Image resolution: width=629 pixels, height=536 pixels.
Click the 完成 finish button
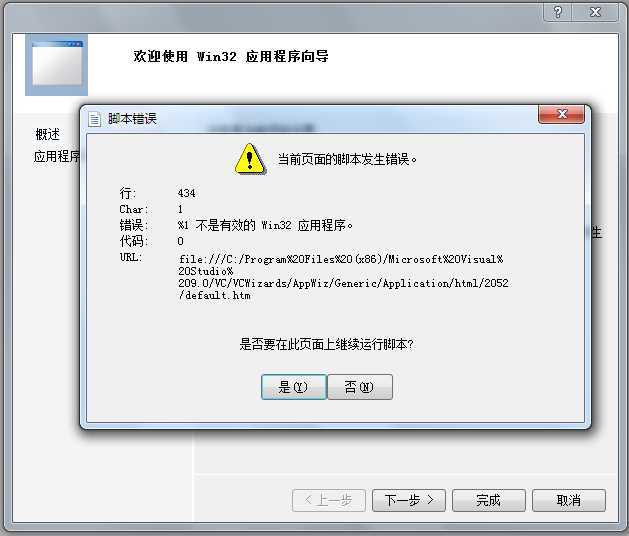pos(489,500)
